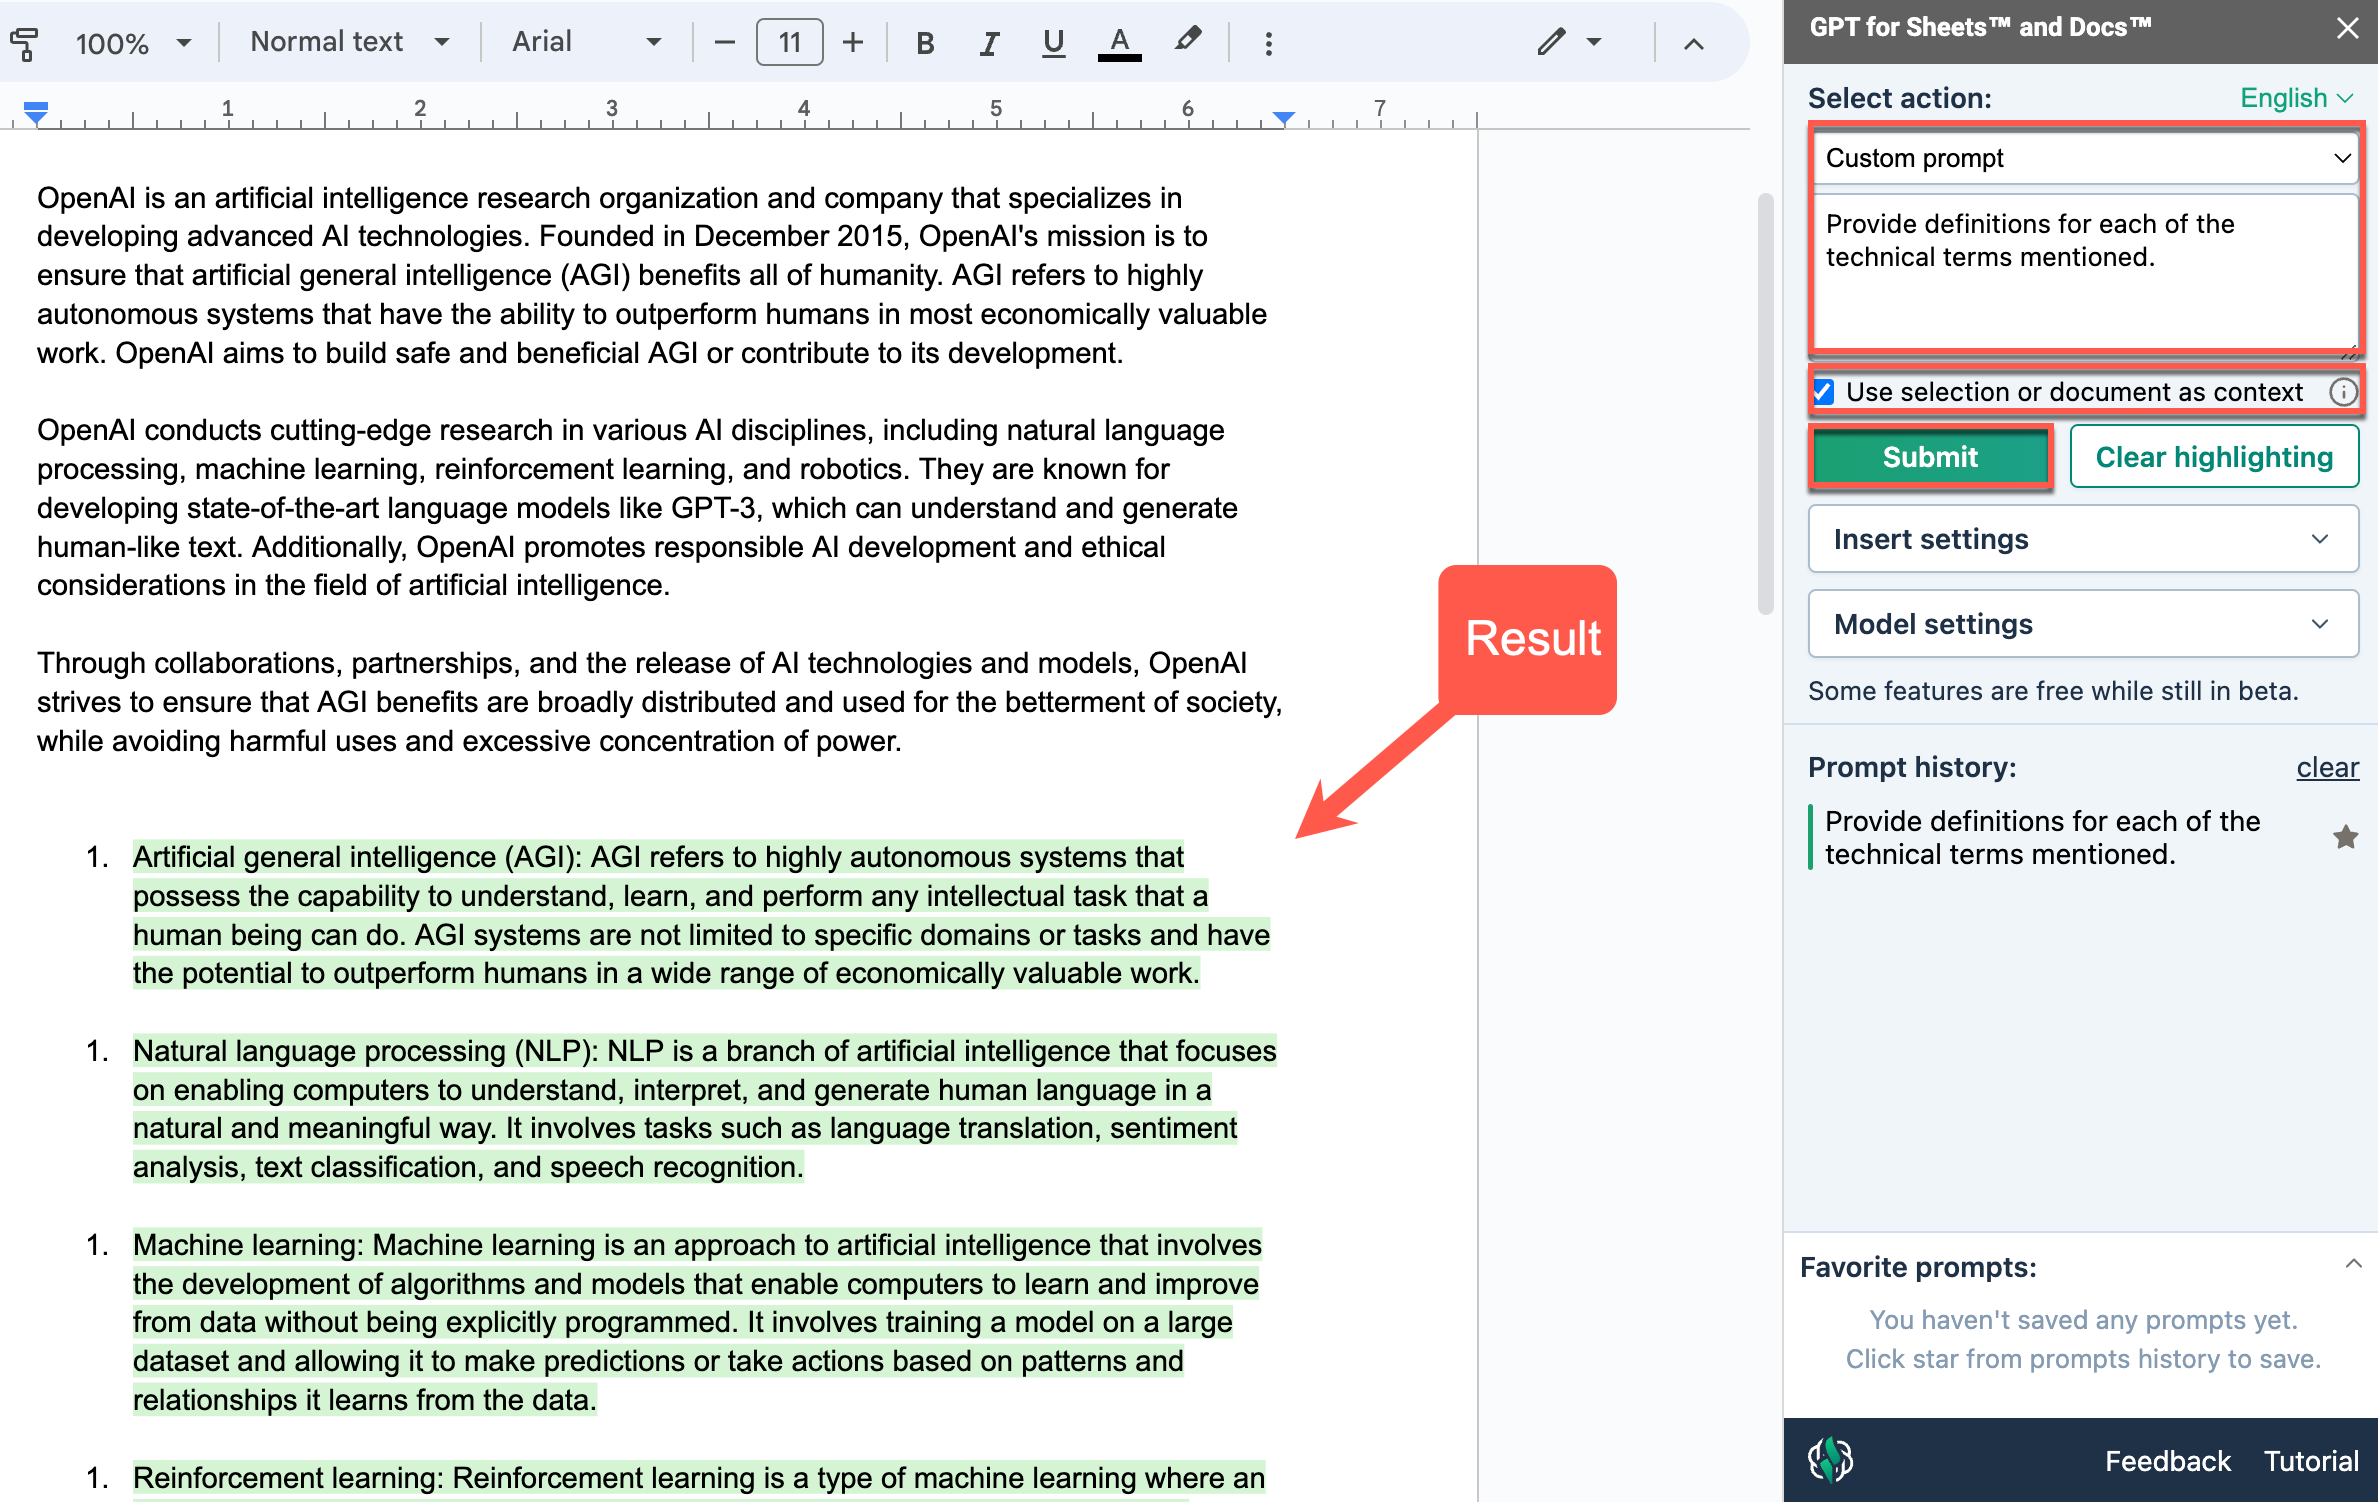Toggle italic formatting
The image size is (2378, 1502).
tap(989, 43)
